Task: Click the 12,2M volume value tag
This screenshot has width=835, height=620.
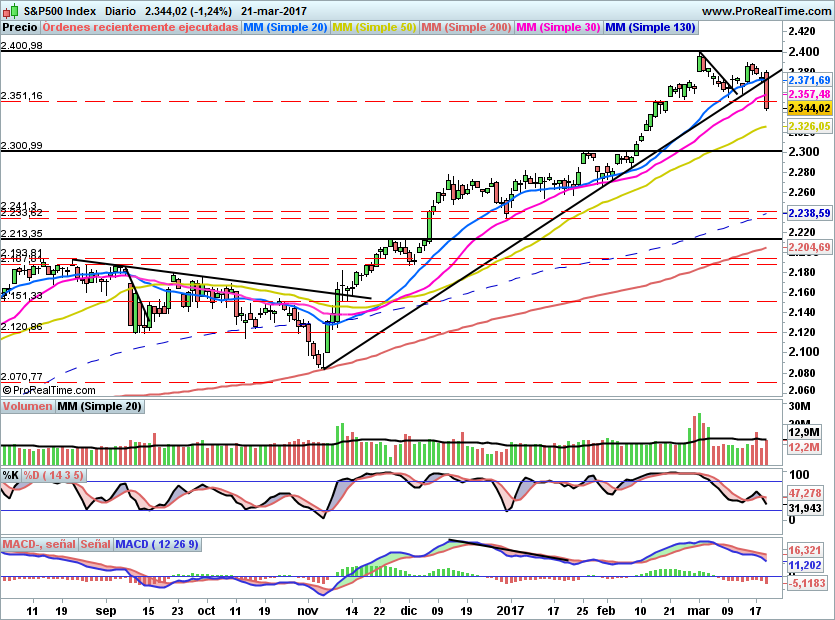Action: pos(804,447)
